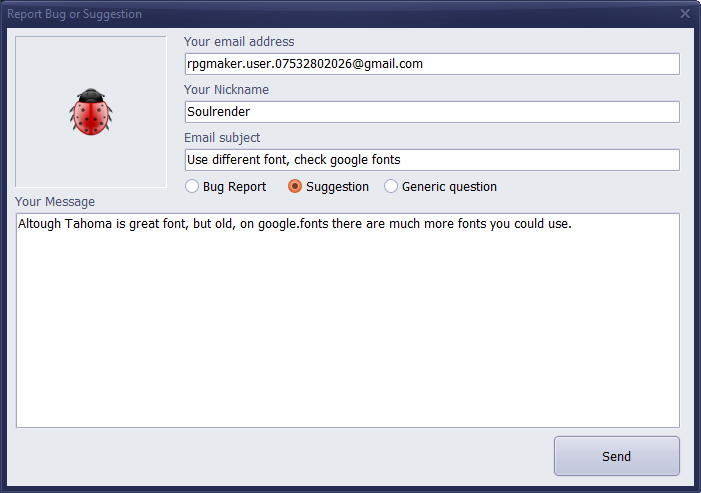
Task: Click the "Your Message" label
Action: 55,202
